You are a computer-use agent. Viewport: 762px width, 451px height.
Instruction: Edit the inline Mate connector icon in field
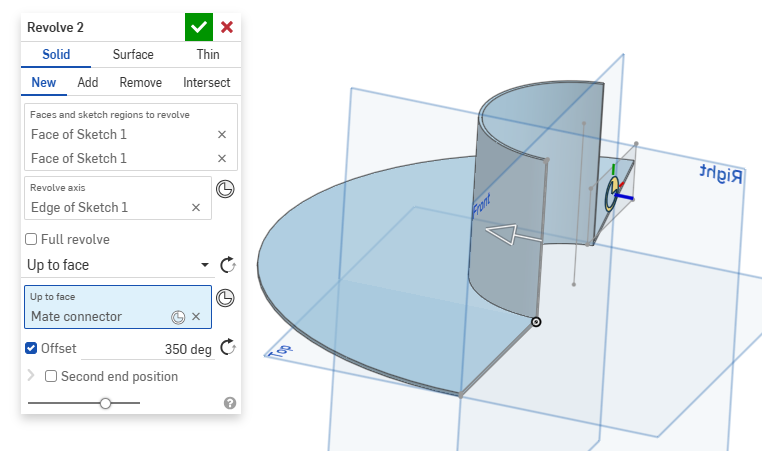pyautogui.click(x=178, y=317)
